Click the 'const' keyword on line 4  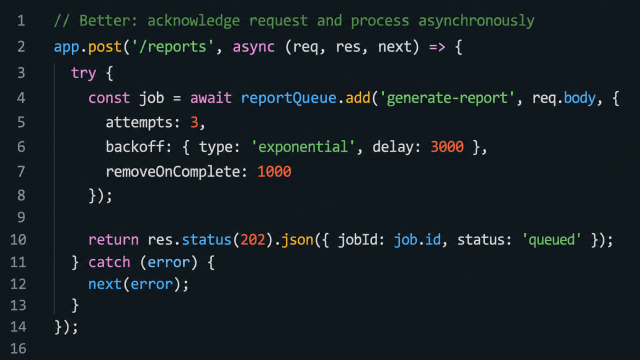(x=109, y=98)
